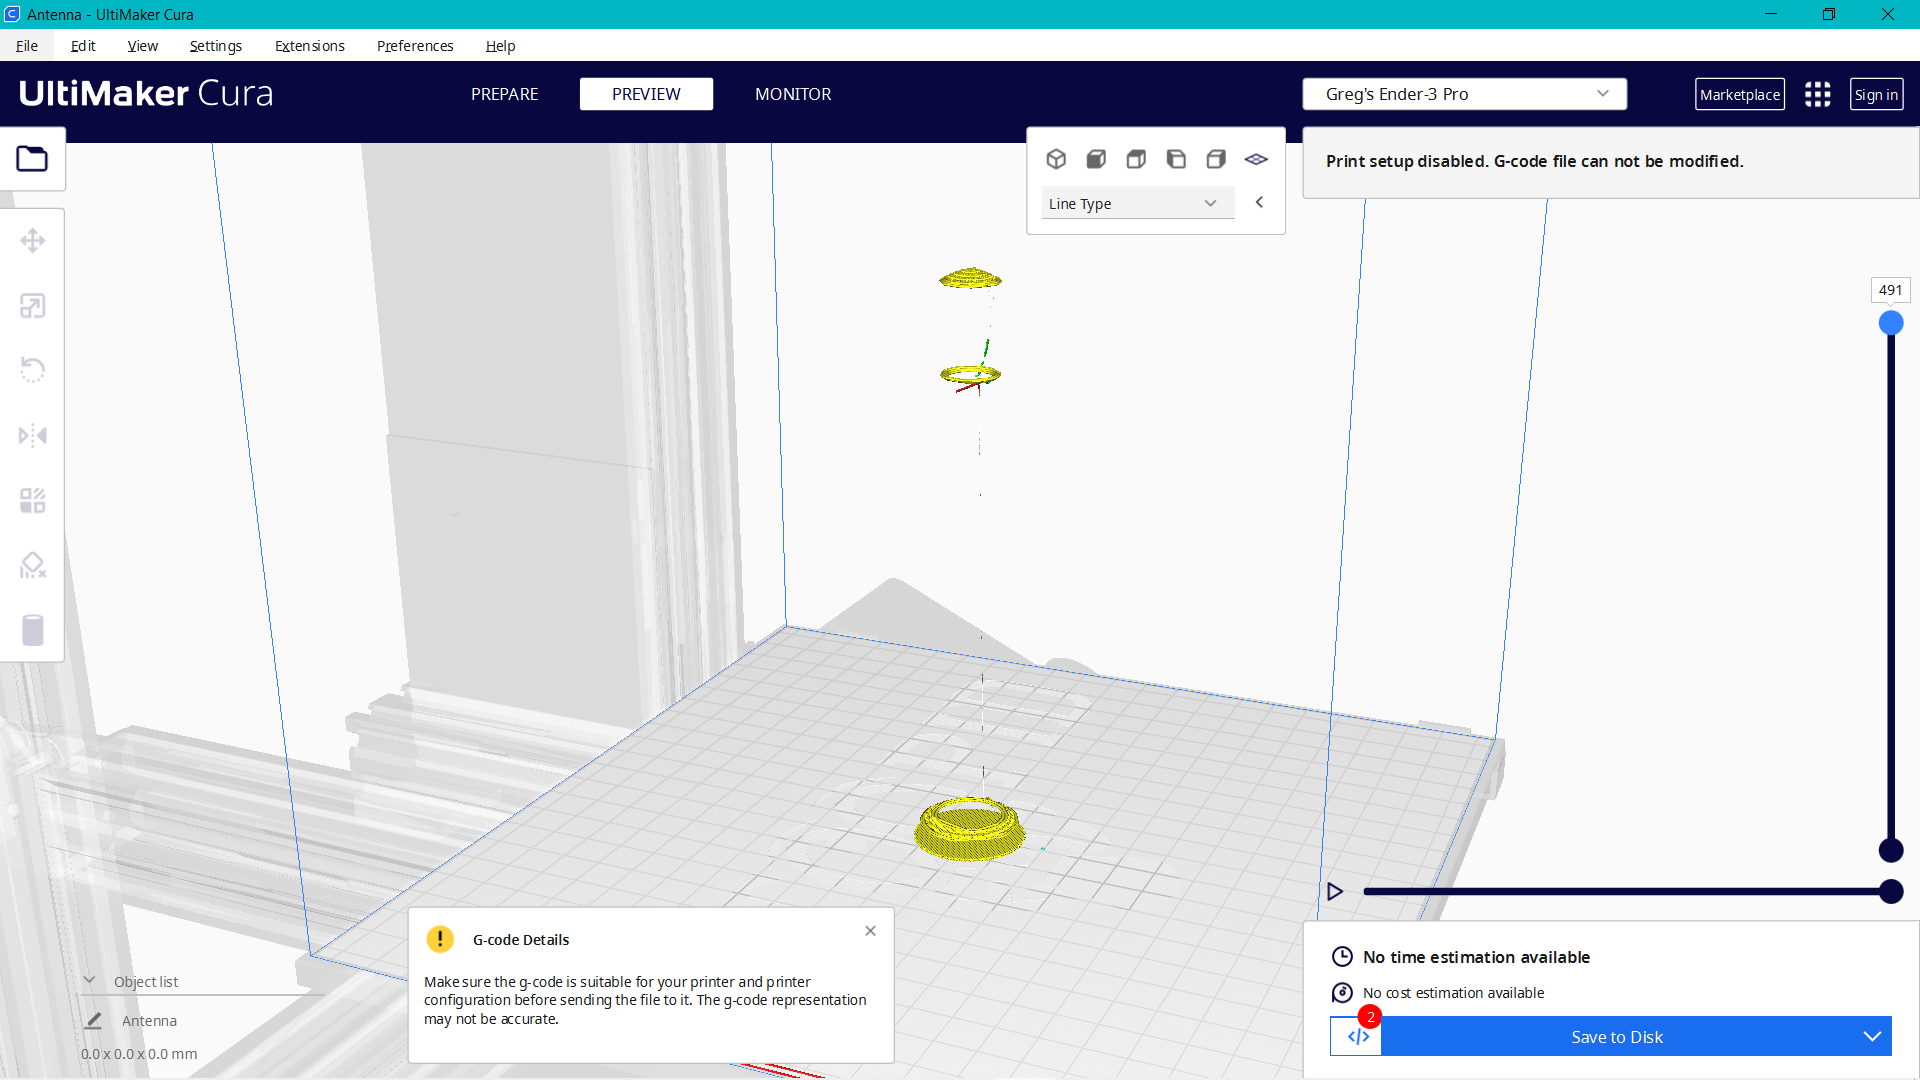1920x1080 pixels.
Task: Open the Line Type color scheme dropdown
Action: pos(1137,202)
